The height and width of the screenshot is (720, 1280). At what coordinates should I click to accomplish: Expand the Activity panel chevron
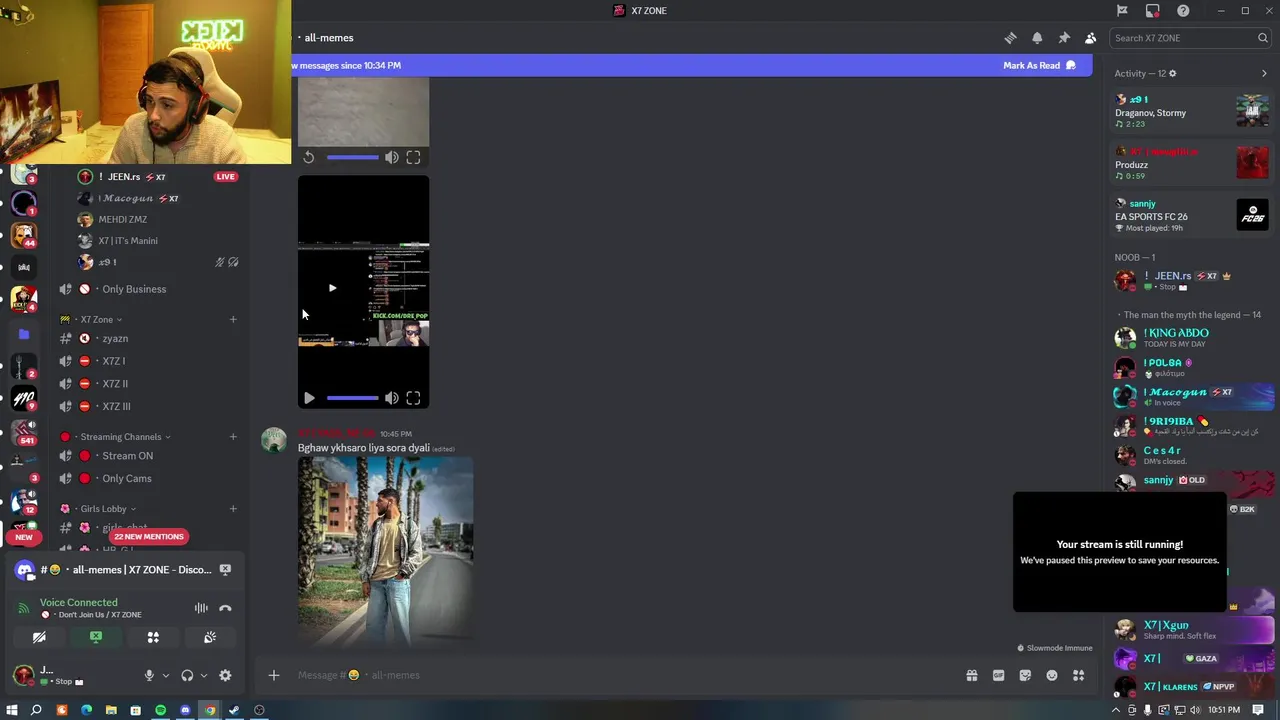click(1264, 73)
